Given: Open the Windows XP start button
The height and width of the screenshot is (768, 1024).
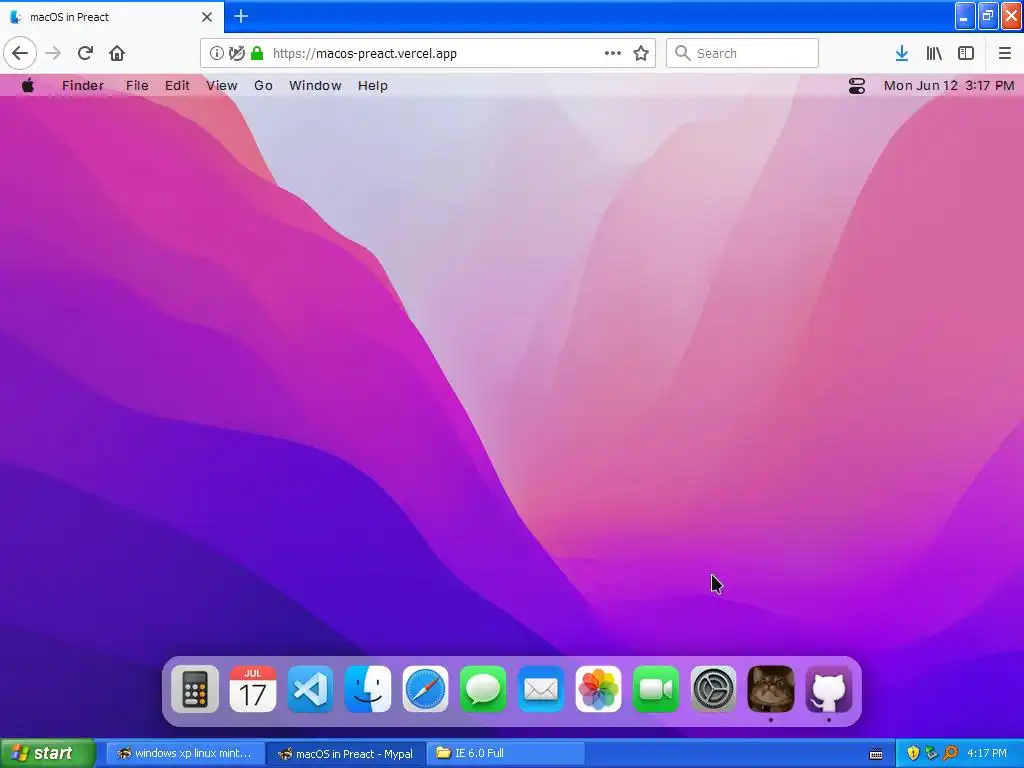Looking at the screenshot, I should coord(47,753).
